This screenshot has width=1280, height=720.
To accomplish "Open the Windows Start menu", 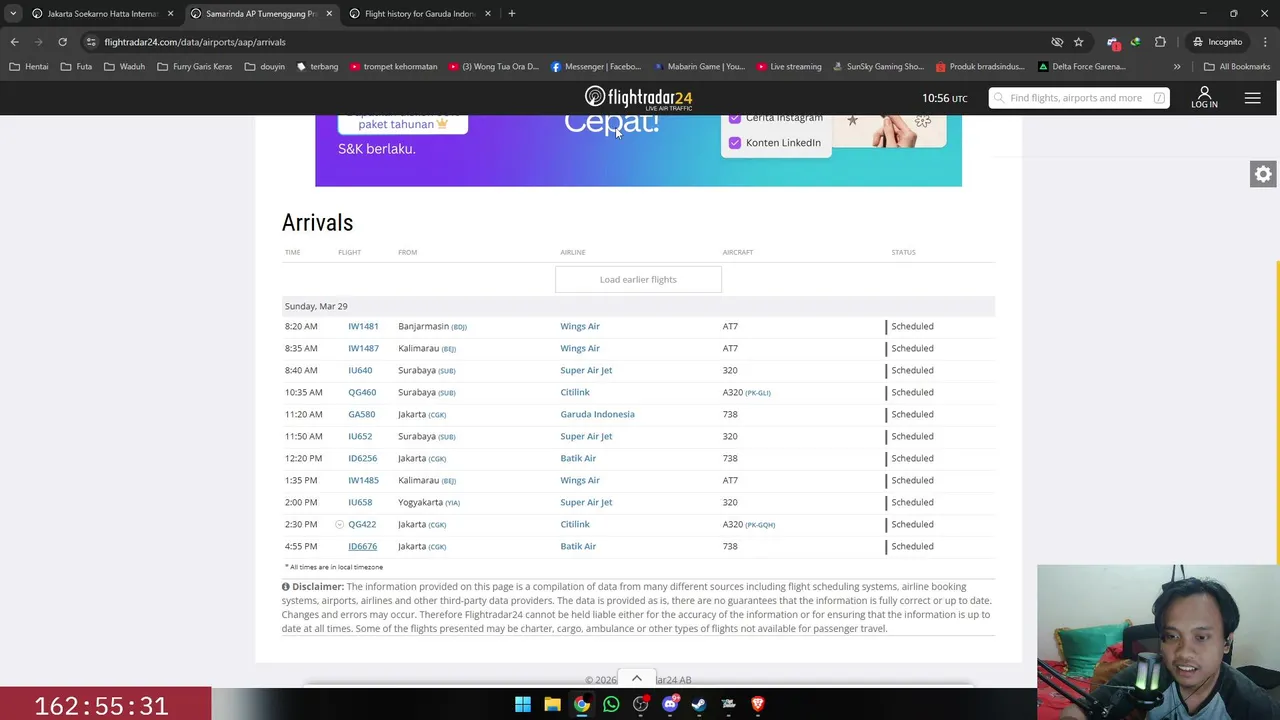I will [522, 704].
